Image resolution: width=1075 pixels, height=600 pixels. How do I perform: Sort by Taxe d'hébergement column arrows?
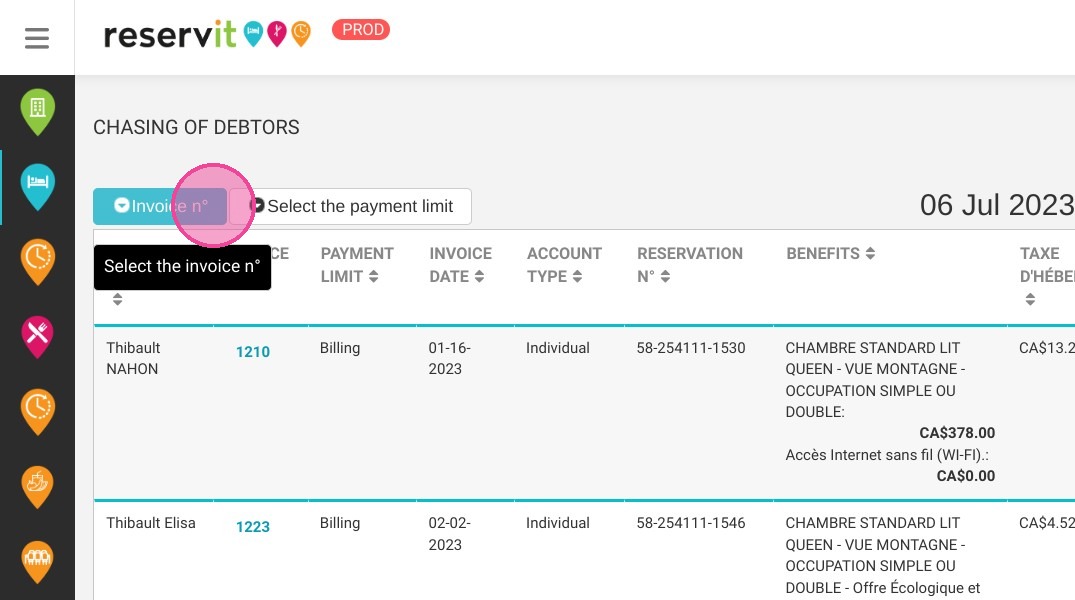click(1030, 299)
